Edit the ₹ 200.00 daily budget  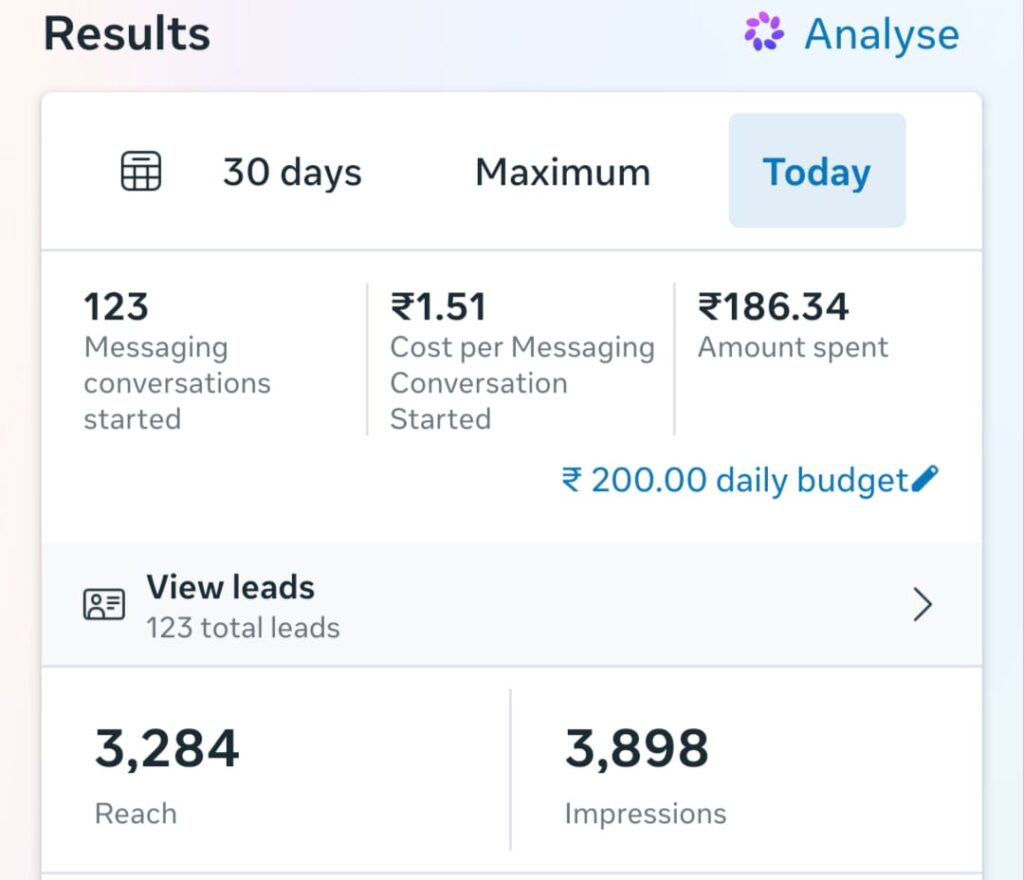click(750, 480)
